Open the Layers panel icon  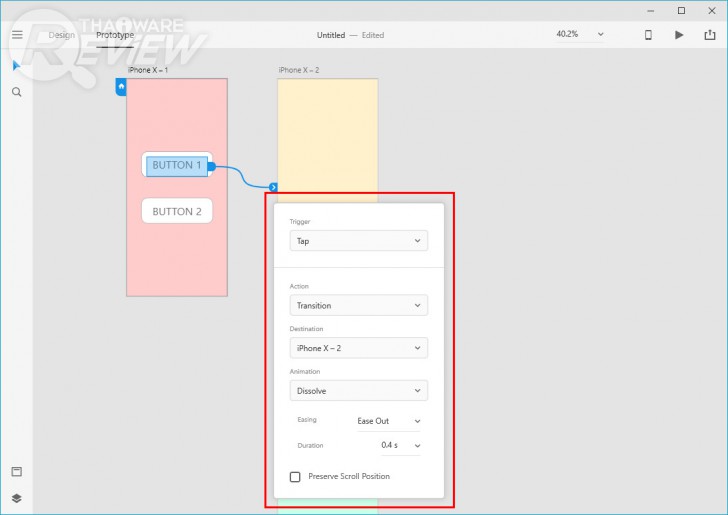click(17, 498)
